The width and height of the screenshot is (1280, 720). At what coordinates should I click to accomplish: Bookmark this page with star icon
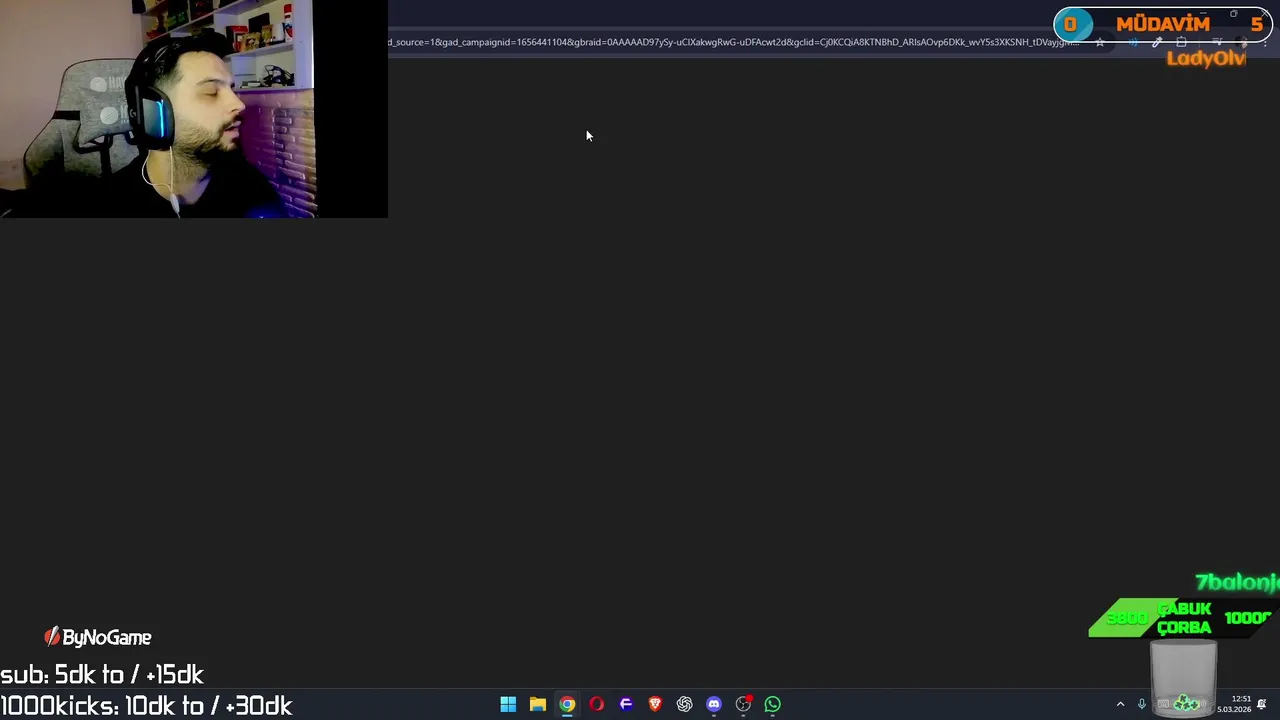click(x=1100, y=42)
